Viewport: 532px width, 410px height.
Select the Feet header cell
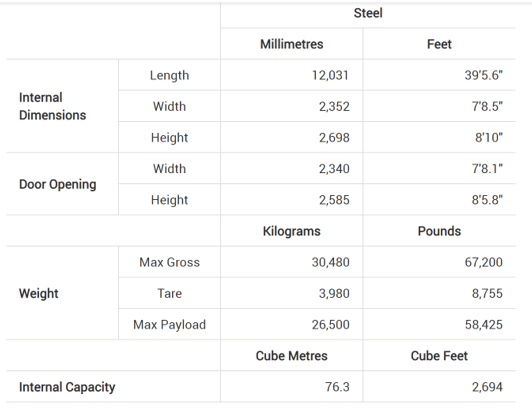439,44
